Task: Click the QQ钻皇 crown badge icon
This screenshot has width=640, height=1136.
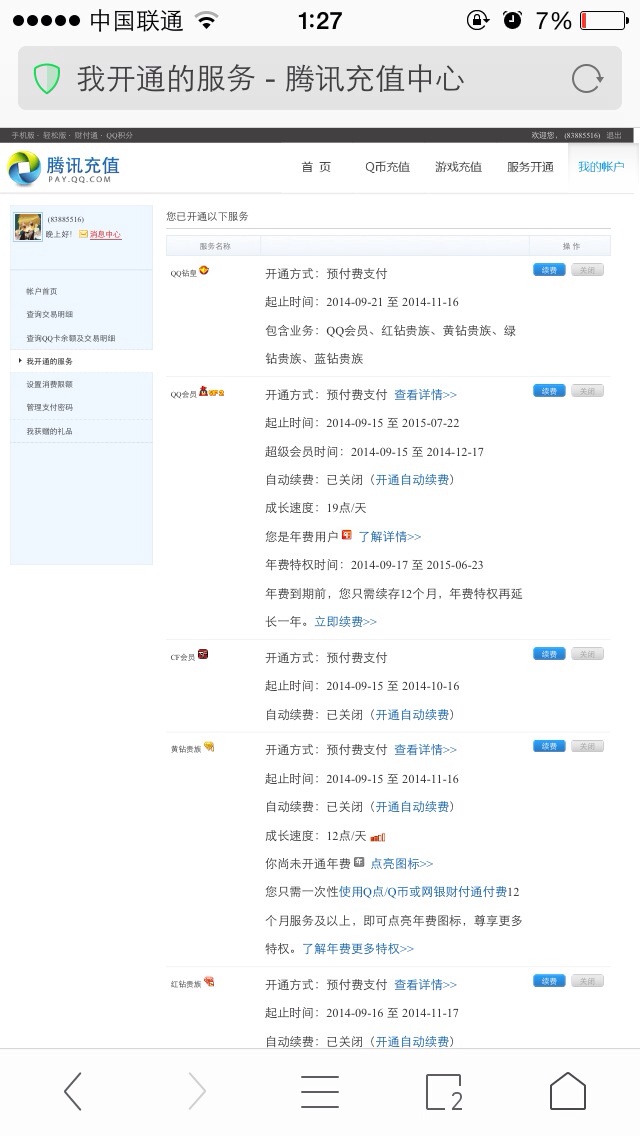Action: pos(204,270)
